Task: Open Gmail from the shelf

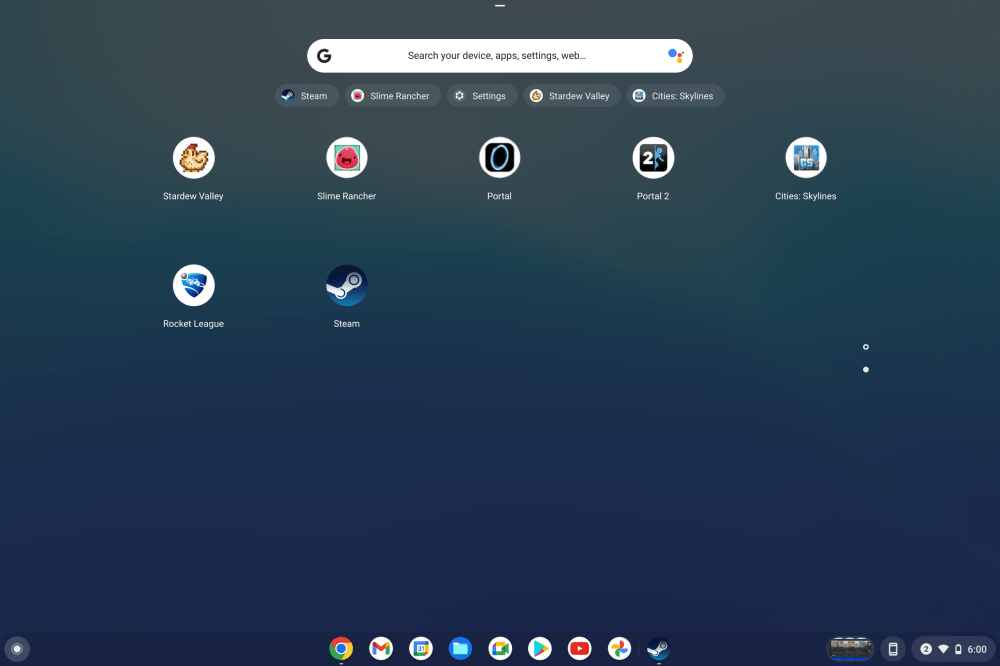Action: (380, 649)
